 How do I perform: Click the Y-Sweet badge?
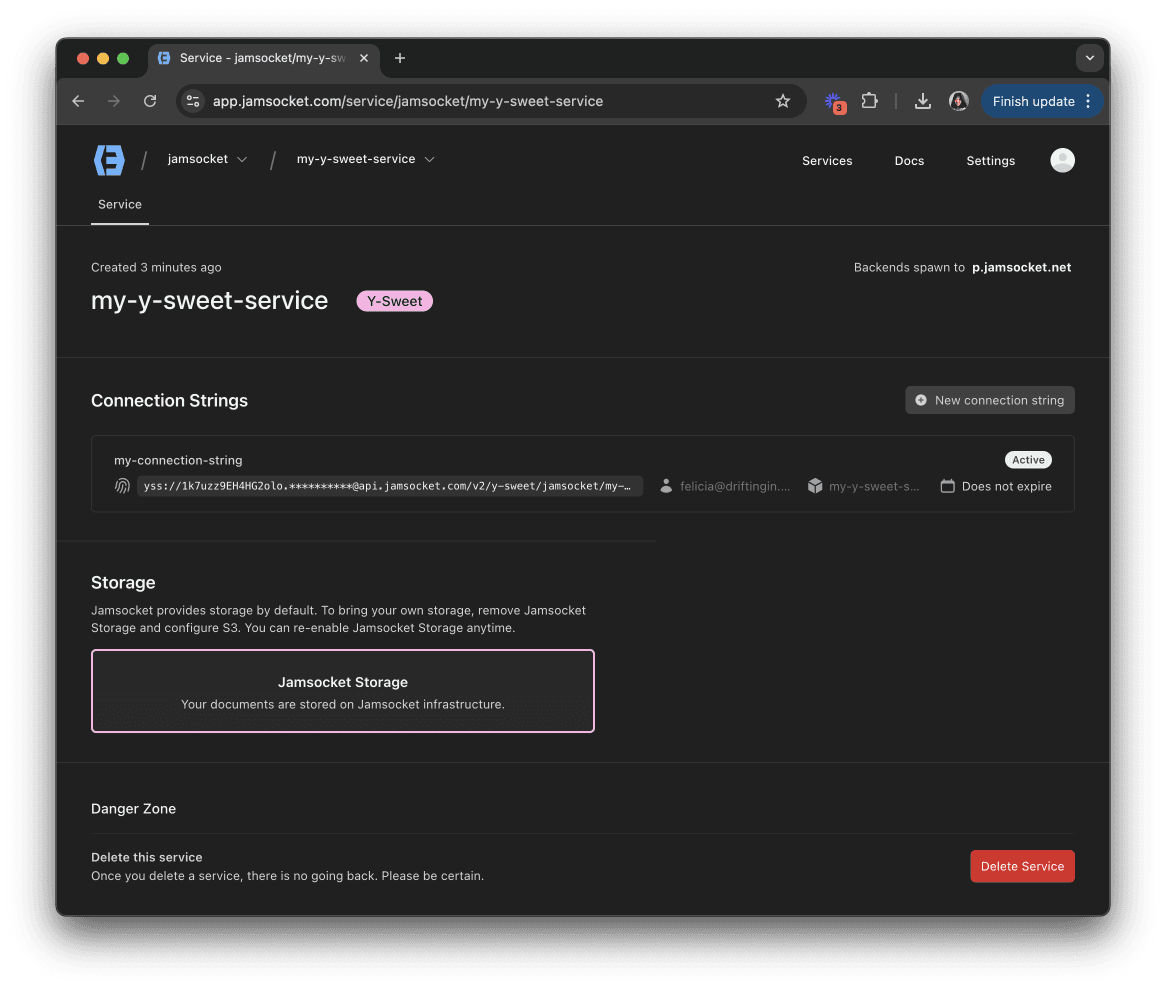[x=394, y=301]
